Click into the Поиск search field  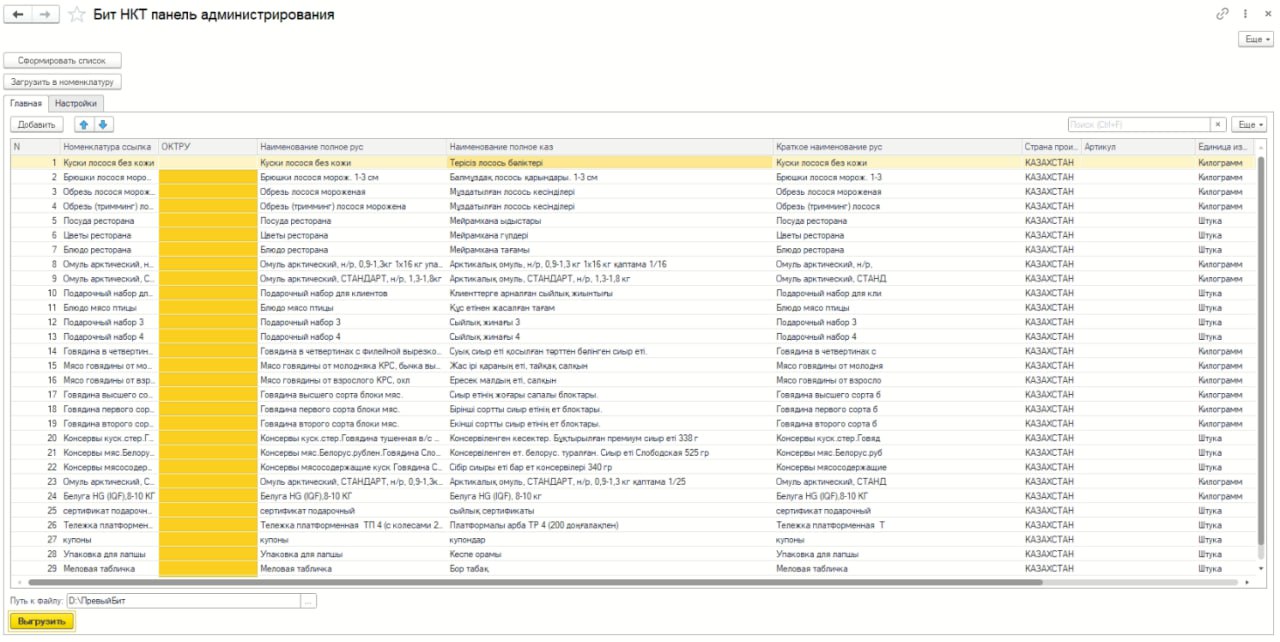1138,124
